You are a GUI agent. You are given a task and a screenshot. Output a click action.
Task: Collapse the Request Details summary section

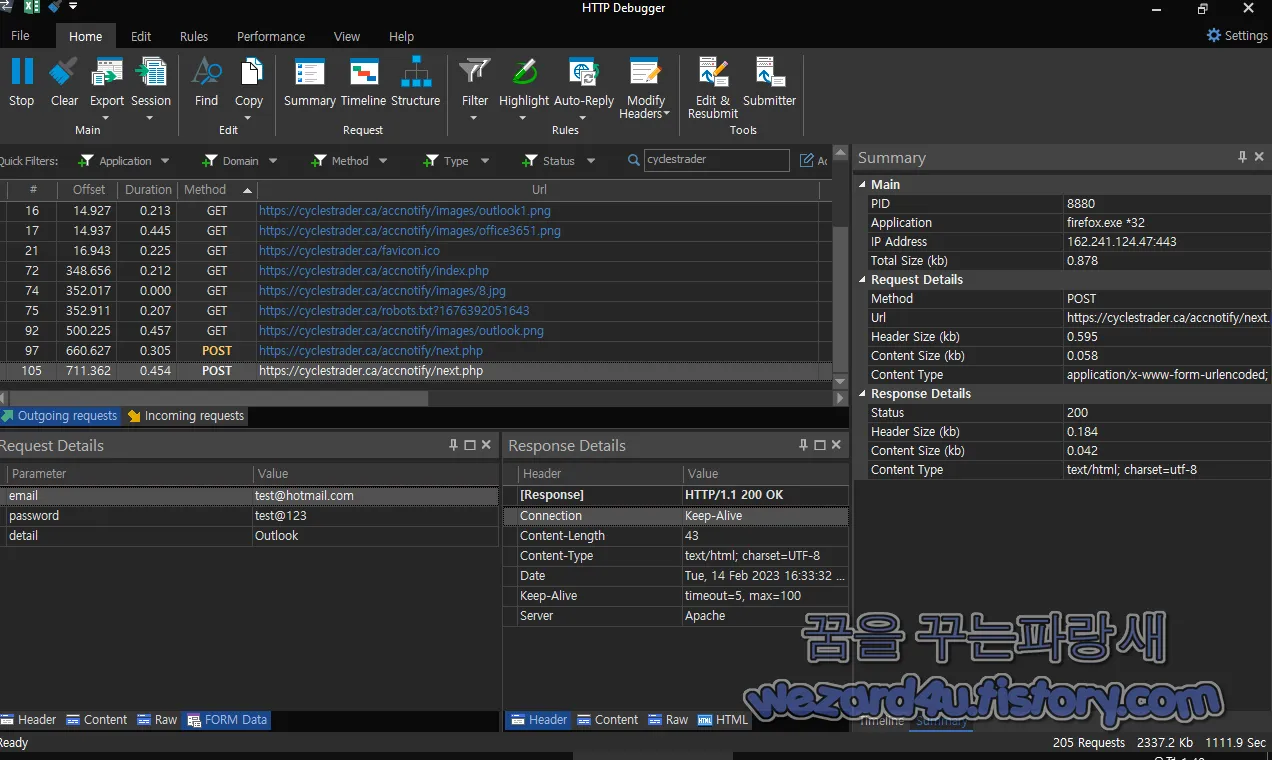tap(862, 280)
